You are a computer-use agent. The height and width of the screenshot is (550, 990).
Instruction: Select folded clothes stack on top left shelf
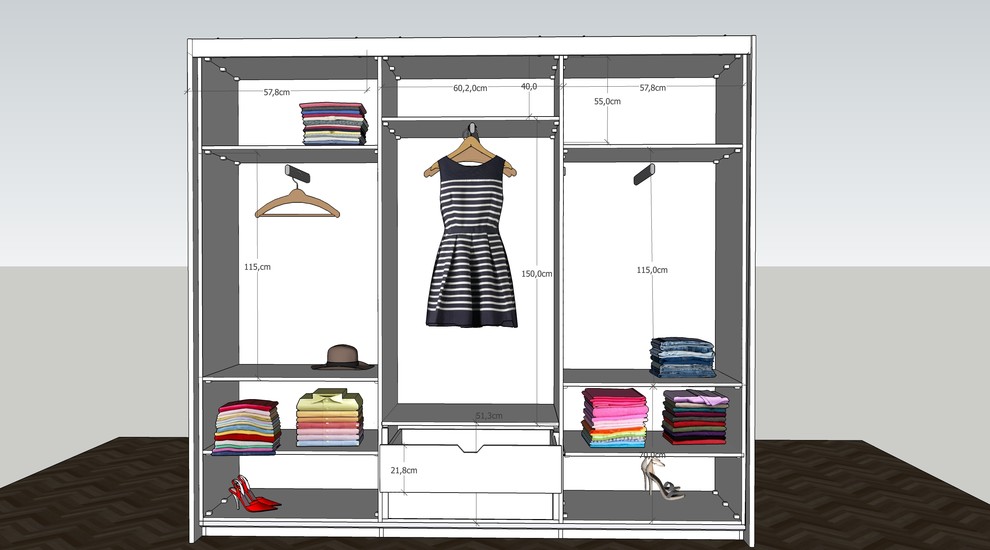[x=334, y=124]
